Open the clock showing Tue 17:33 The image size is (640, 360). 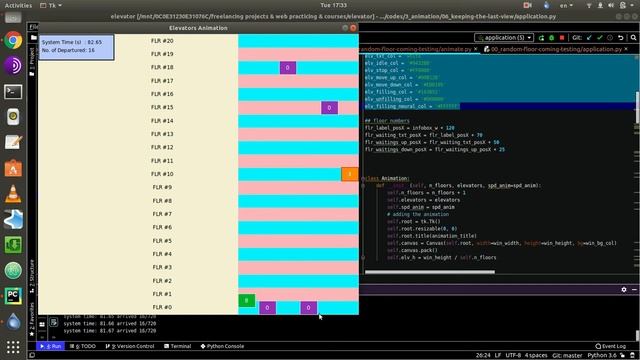click(333, 5)
